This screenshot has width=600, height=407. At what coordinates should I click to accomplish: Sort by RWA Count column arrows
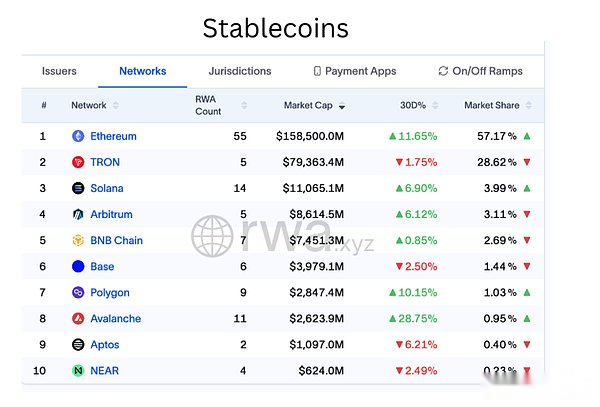coord(244,105)
